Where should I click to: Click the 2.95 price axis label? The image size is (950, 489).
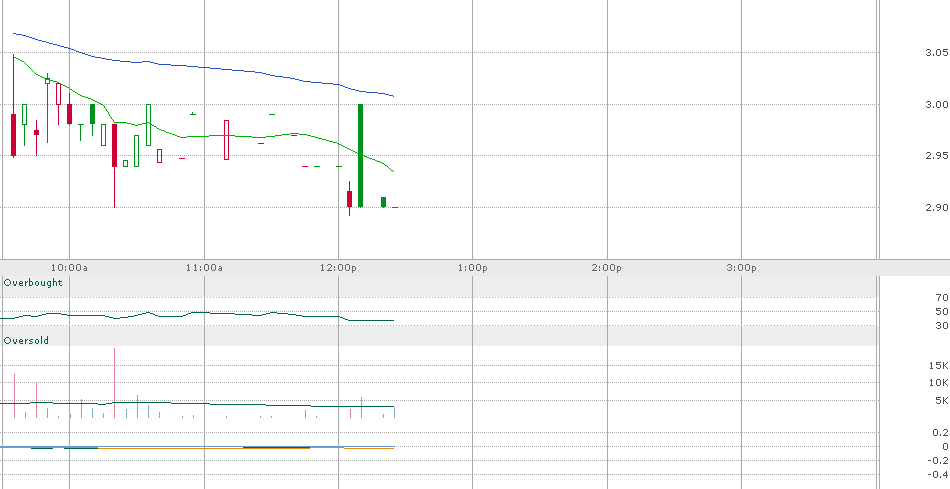pyautogui.click(x=937, y=156)
